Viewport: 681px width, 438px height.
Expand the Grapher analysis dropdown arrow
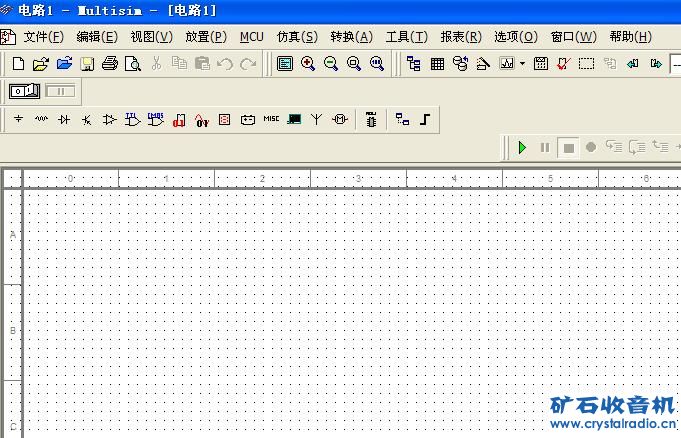point(522,63)
